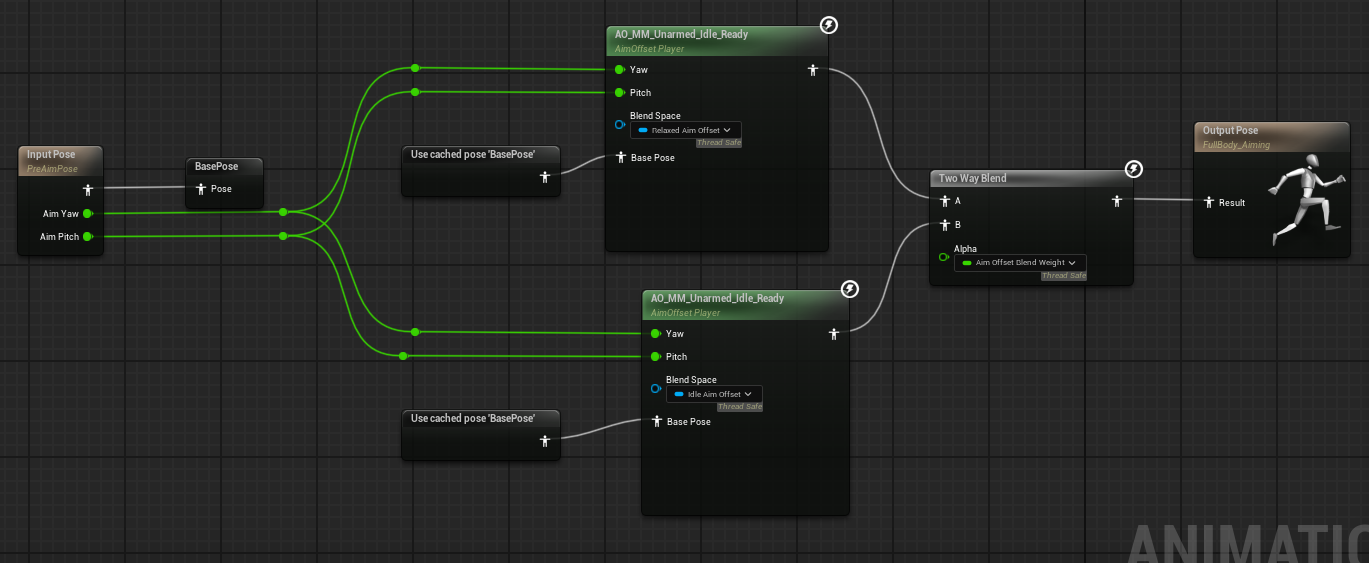Click reroute knot just before Idle node's Pitch pin
1369x563 pixels.
tap(403, 355)
